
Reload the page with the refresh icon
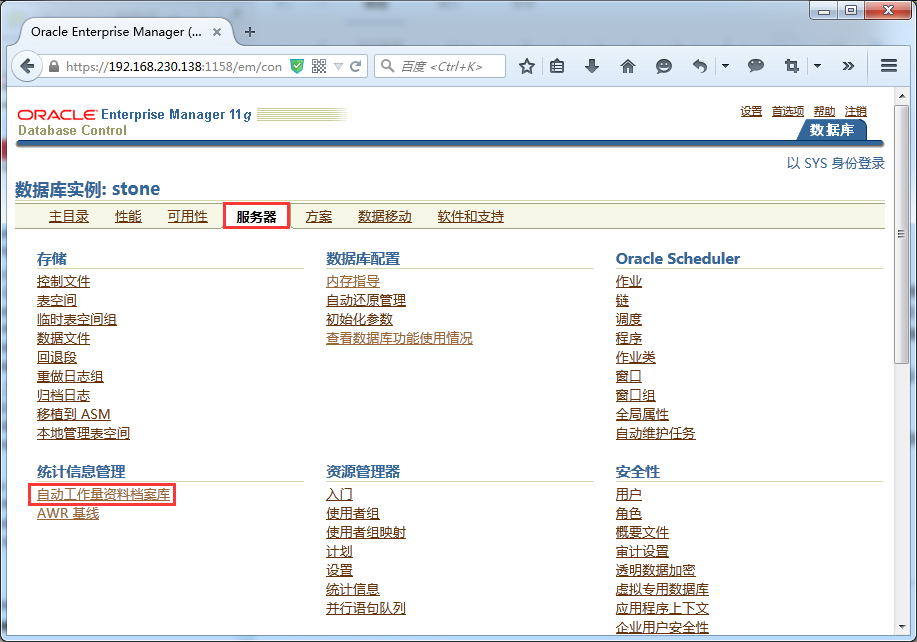click(x=356, y=67)
